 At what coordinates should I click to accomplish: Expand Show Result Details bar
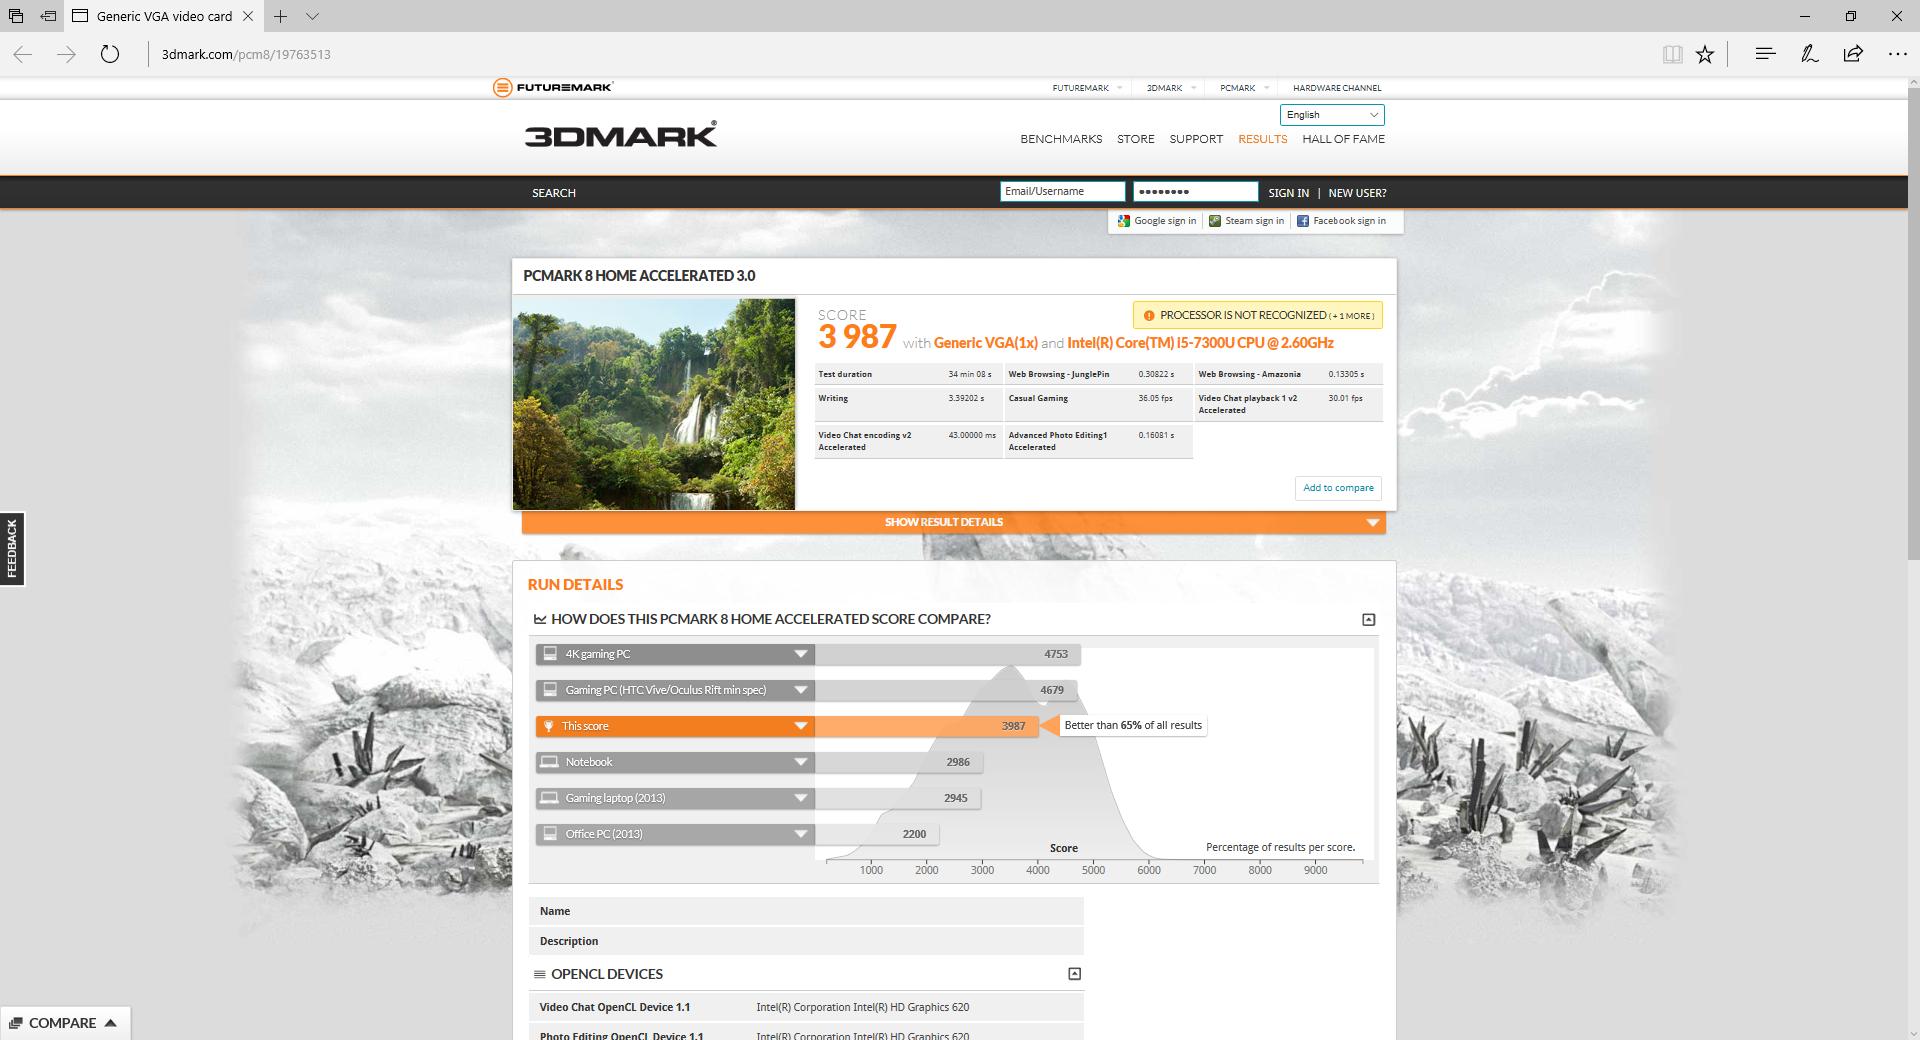click(x=953, y=522)
